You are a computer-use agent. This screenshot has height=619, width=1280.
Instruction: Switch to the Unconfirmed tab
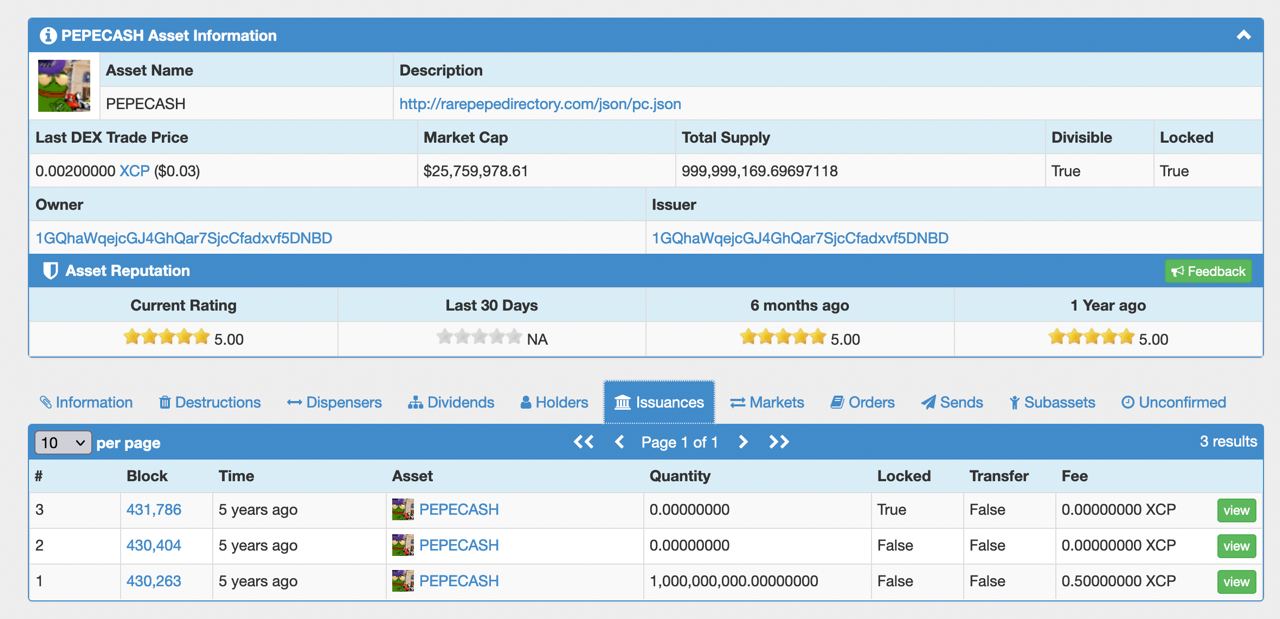[1174, 402]
